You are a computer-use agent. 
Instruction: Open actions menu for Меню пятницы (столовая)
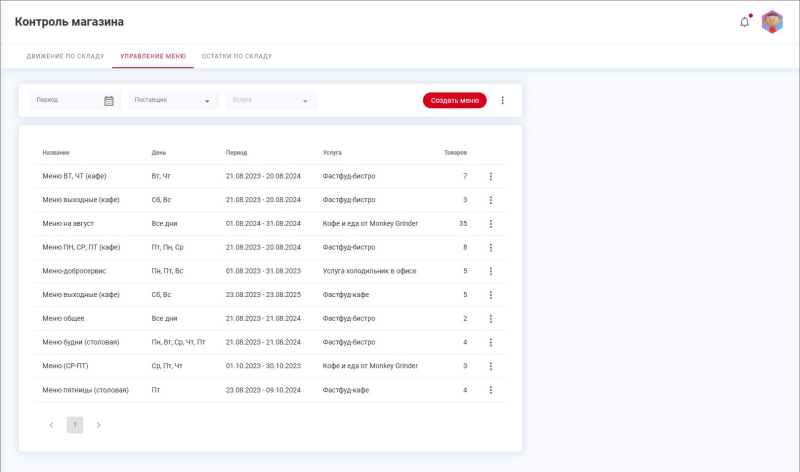pos(491,390)
